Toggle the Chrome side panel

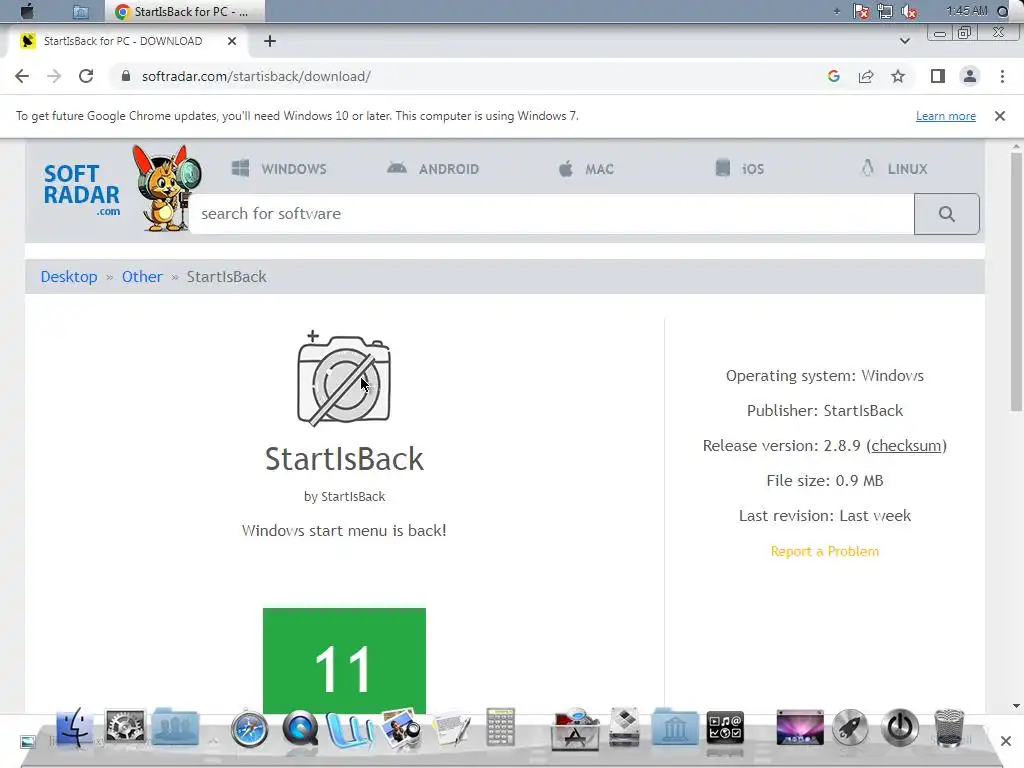(x=938, y=76)
